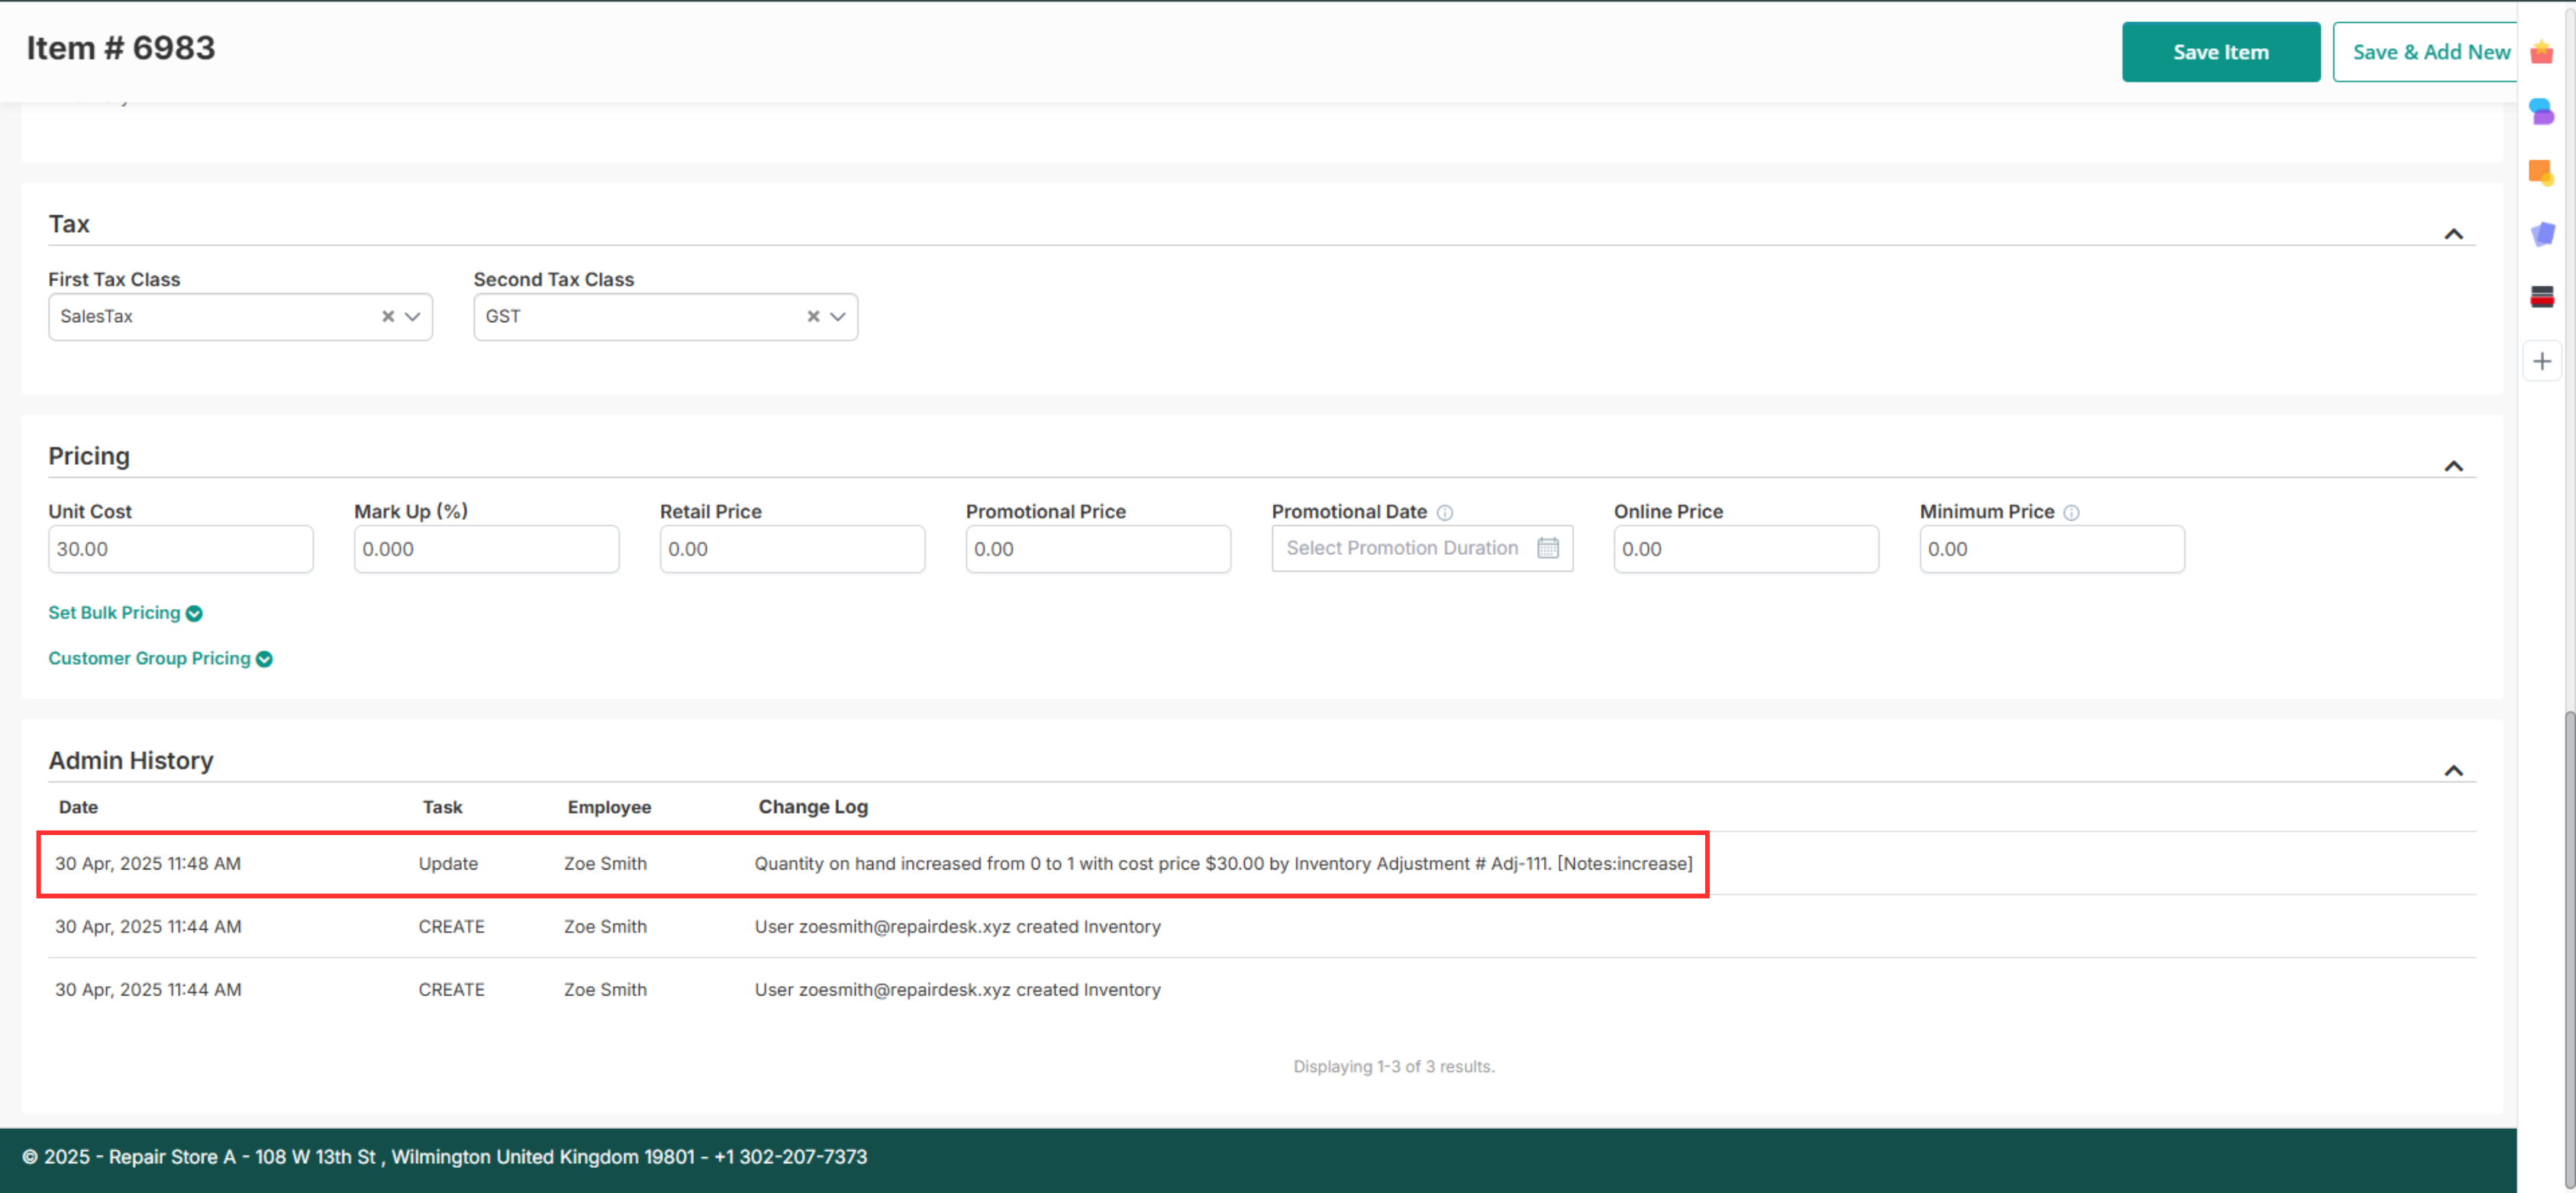Screen dimensions: 2576x1193
Task: Show the Minimum Price info tooltip icon
Action: [x=2071, y=512]
